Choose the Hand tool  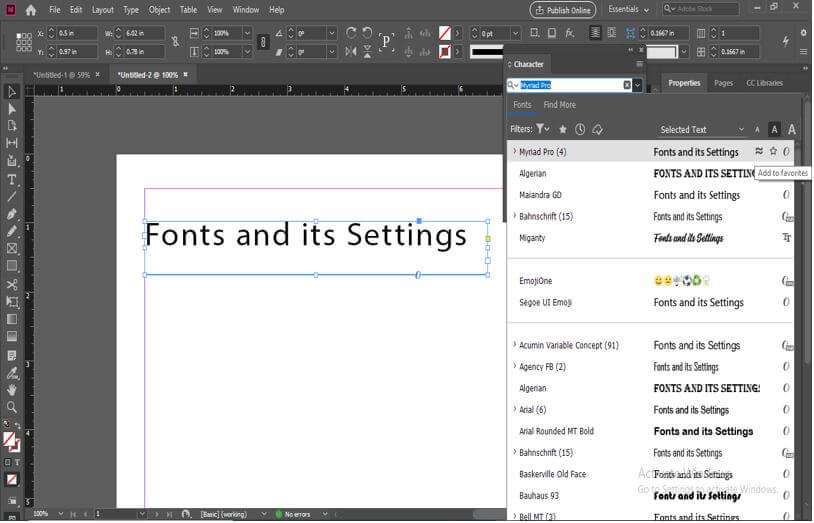(x=12, y=389)
